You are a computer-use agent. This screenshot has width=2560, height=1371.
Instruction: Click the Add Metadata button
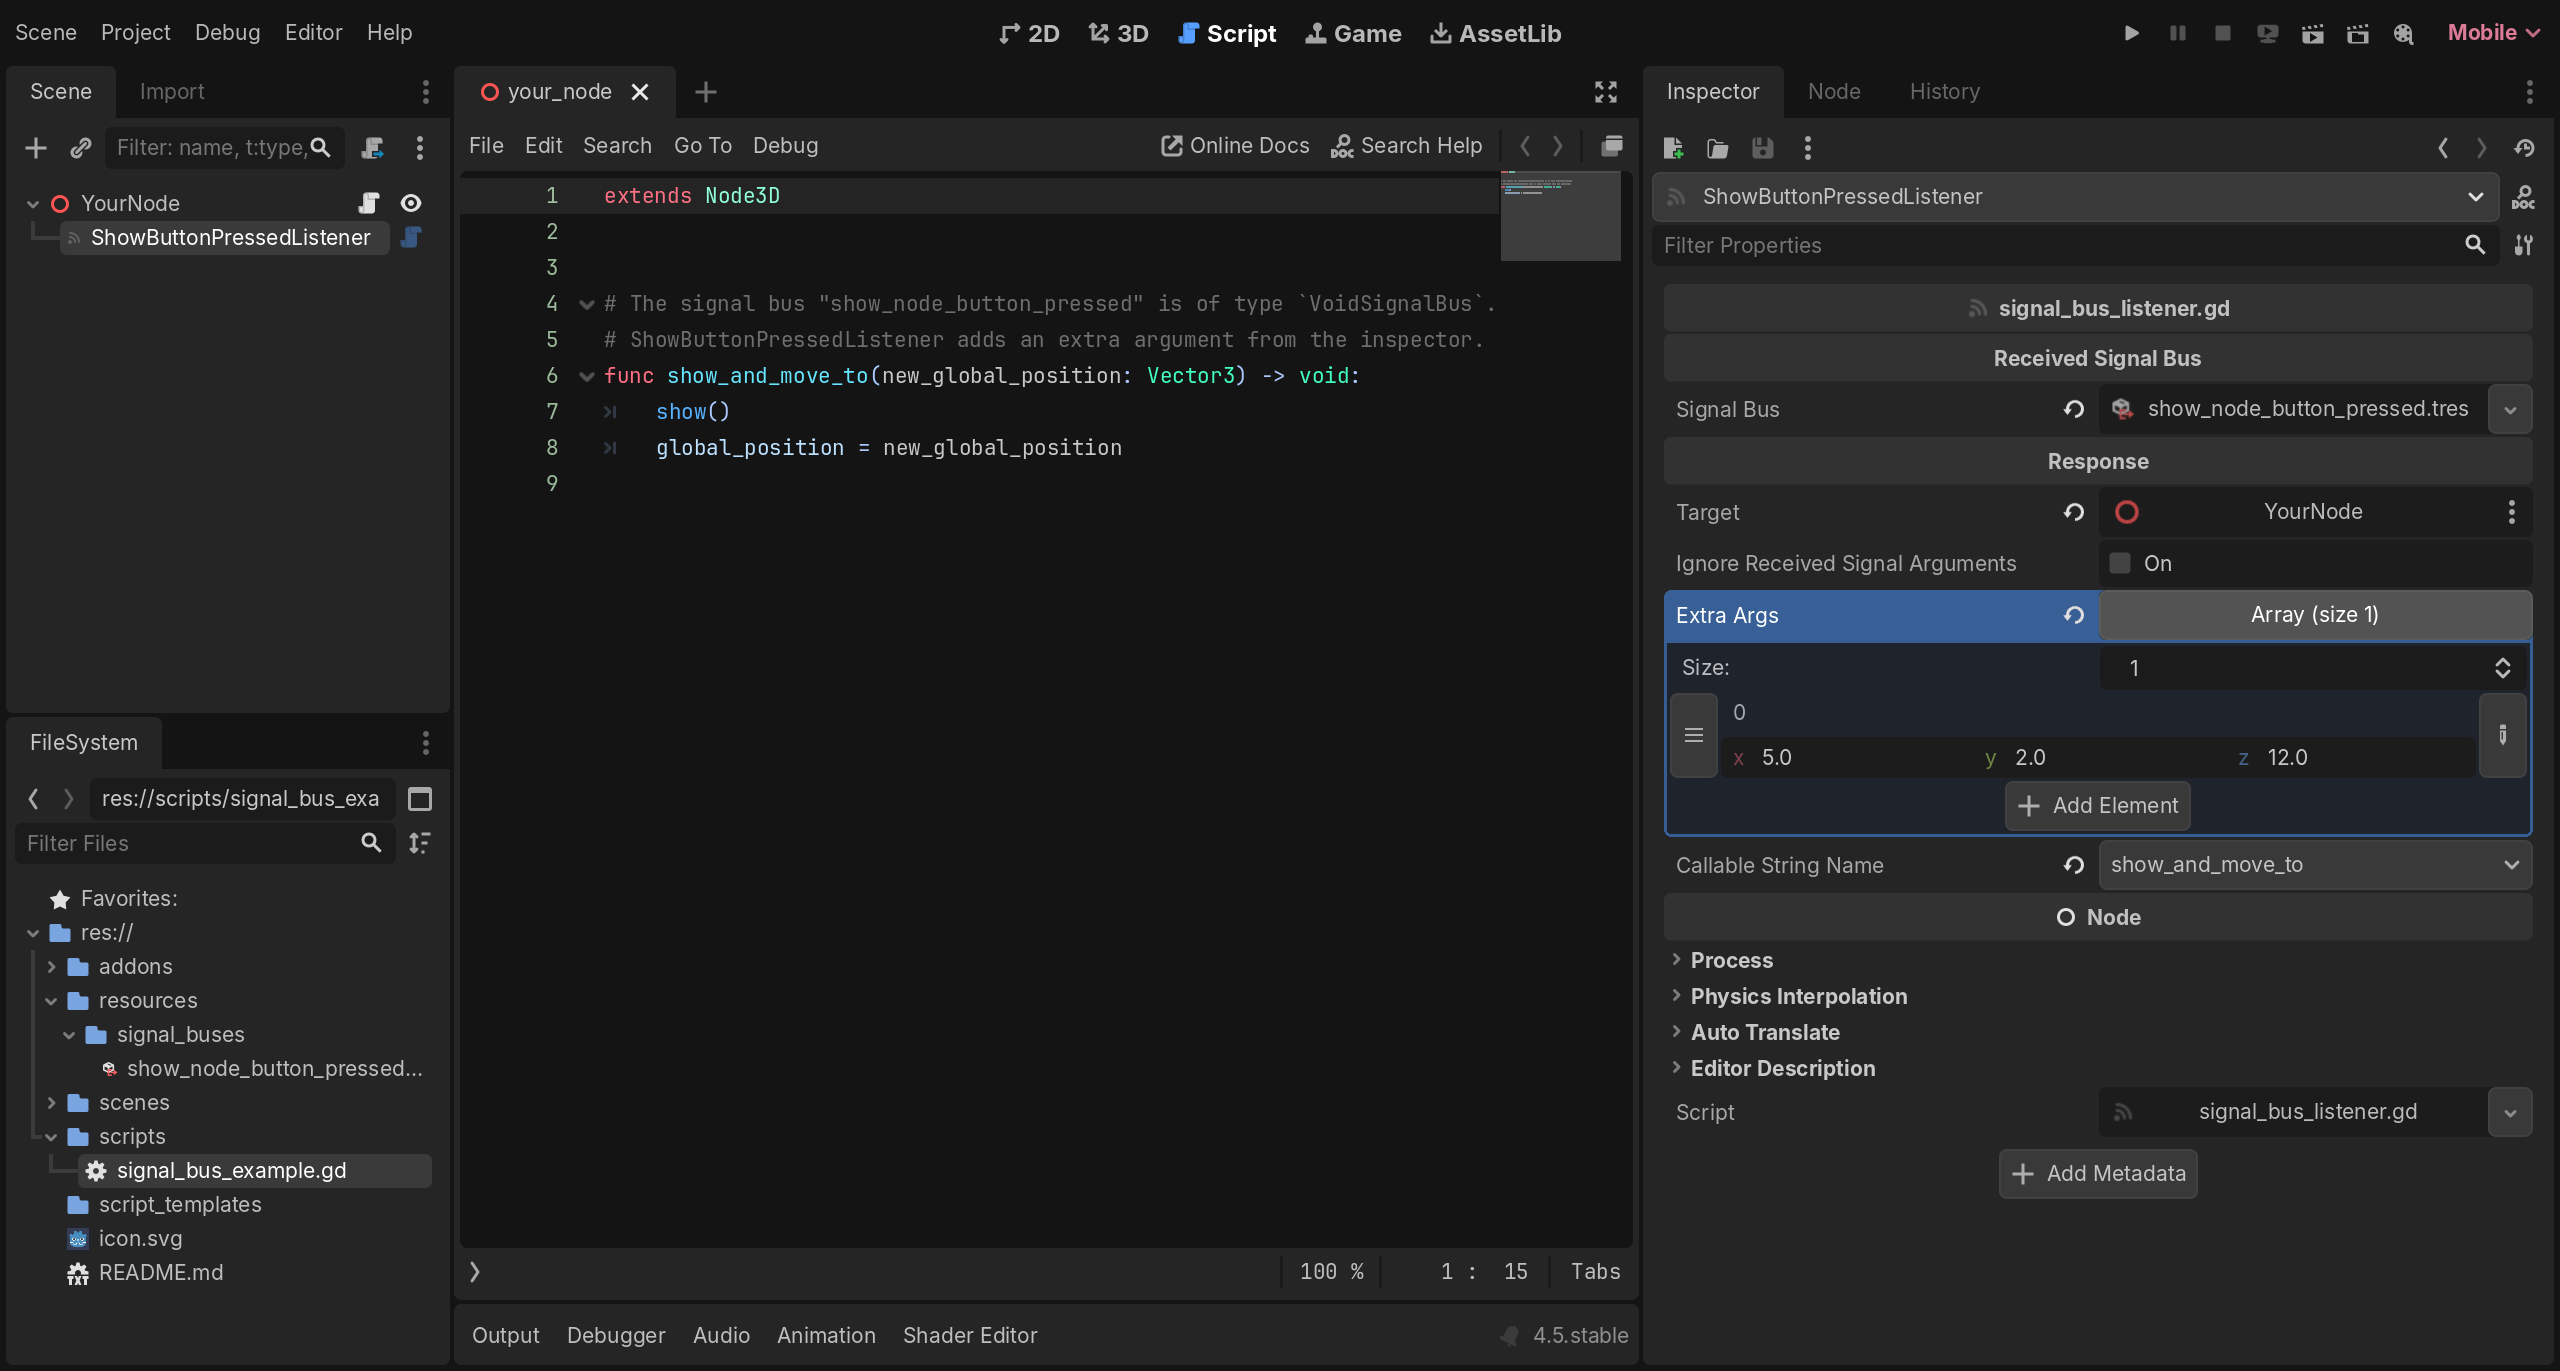2098,1174
